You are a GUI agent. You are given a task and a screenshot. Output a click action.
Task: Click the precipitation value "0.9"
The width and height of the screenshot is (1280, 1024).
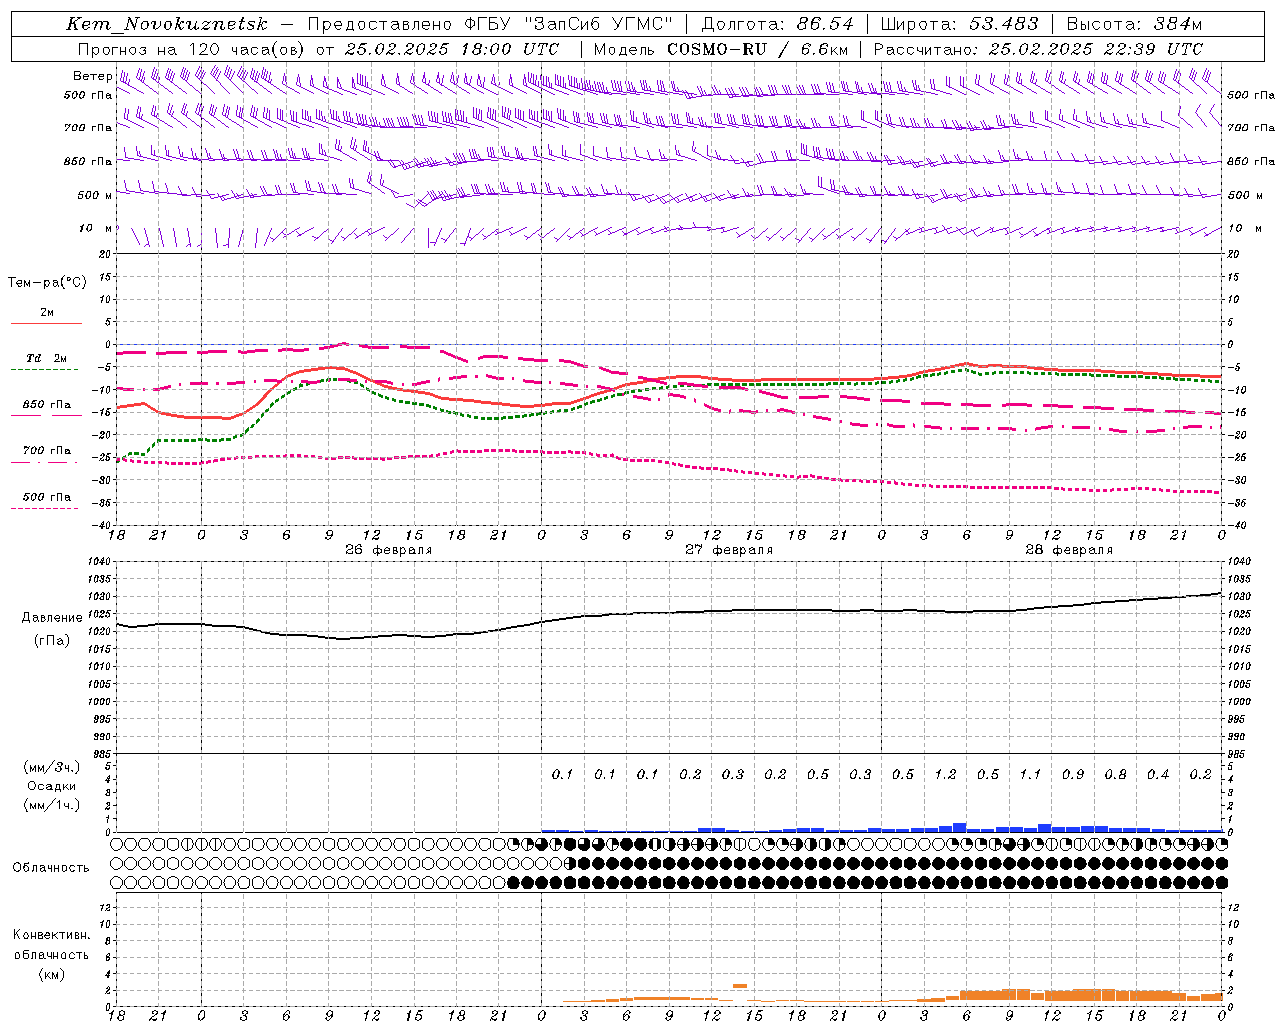pos(1073,774)
